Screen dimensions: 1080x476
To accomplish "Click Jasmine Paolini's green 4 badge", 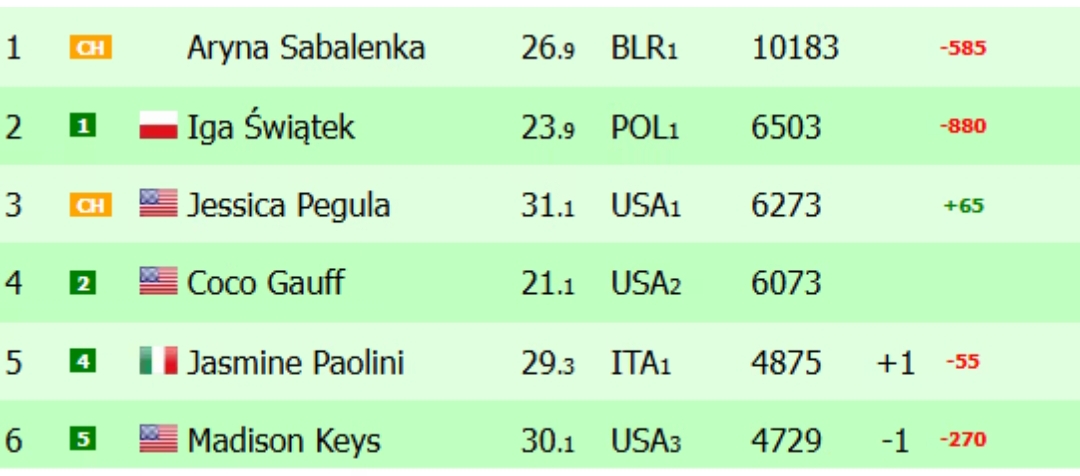I will point(83,361).
